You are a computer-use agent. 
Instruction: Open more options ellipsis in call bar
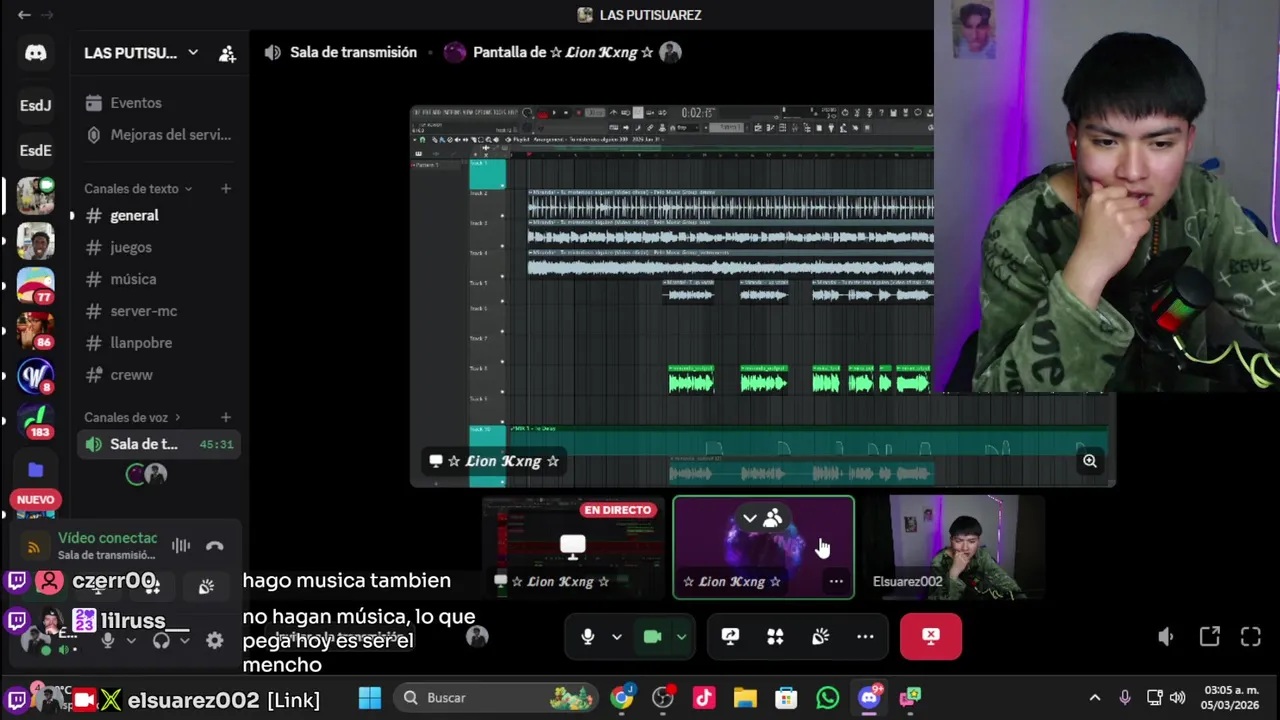pyautogui.click(x=865, y=636)
